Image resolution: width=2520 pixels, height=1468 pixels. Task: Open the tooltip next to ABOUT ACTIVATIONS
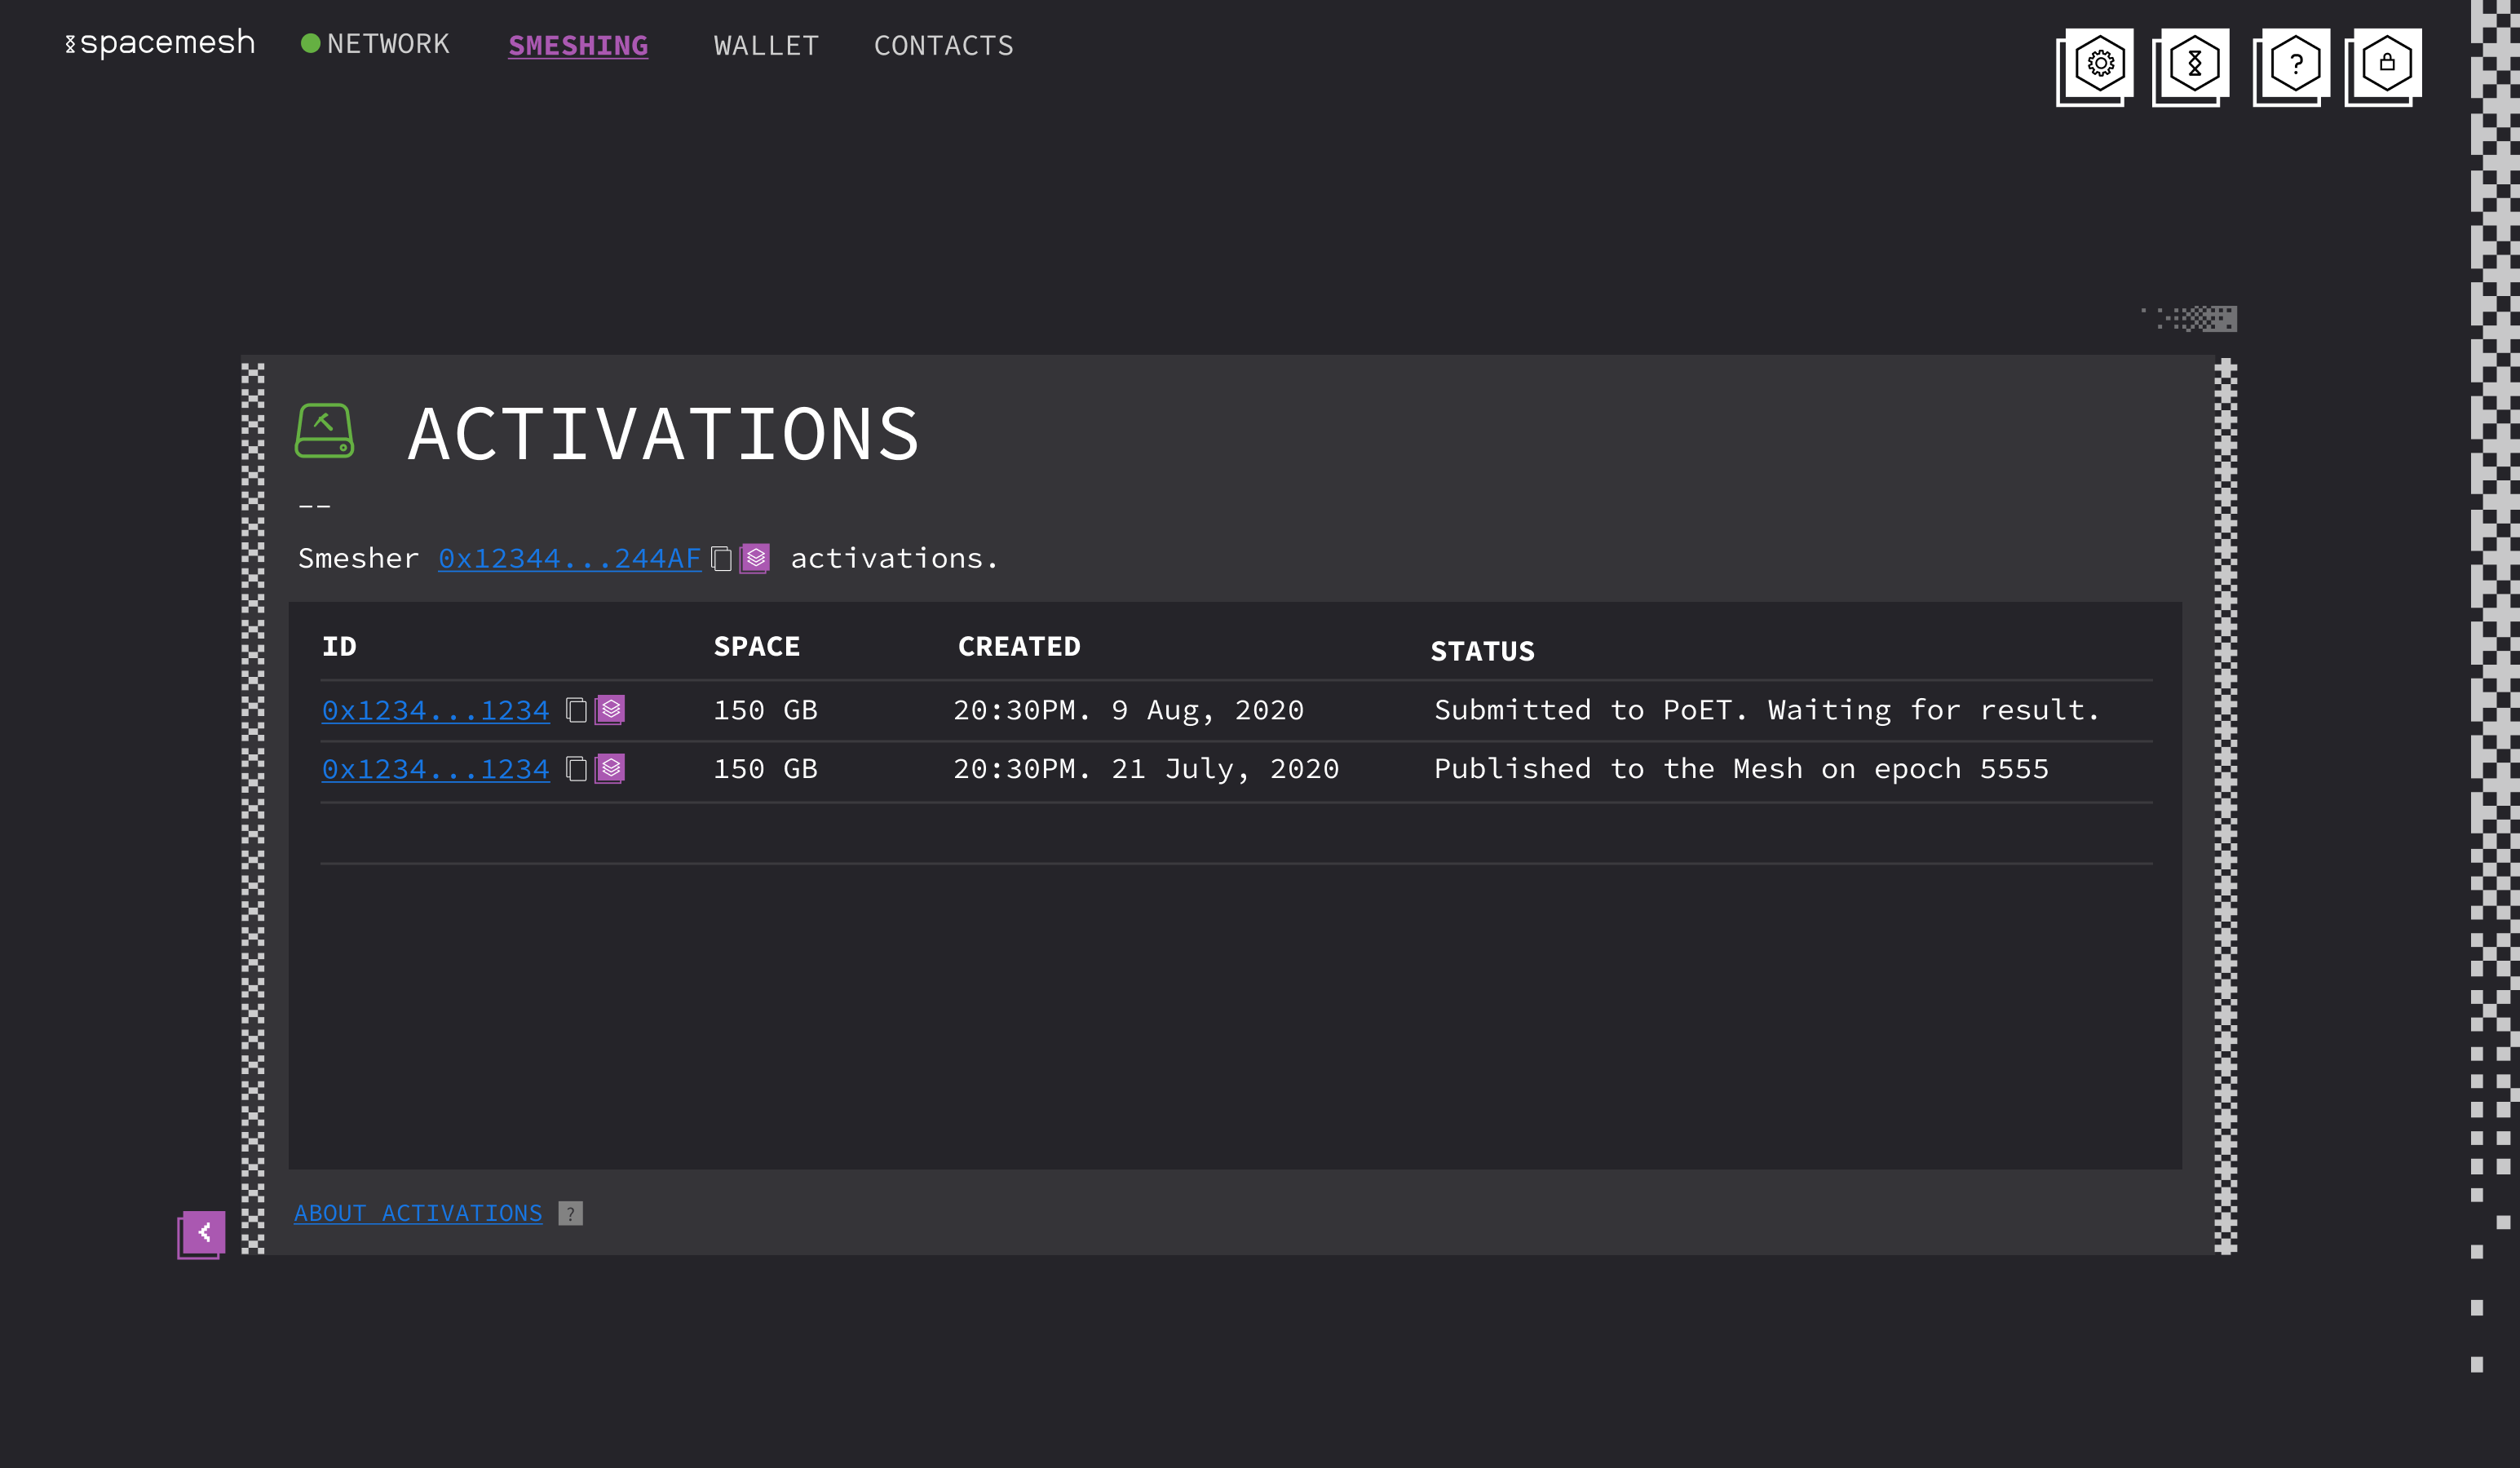coord(569,1213)
